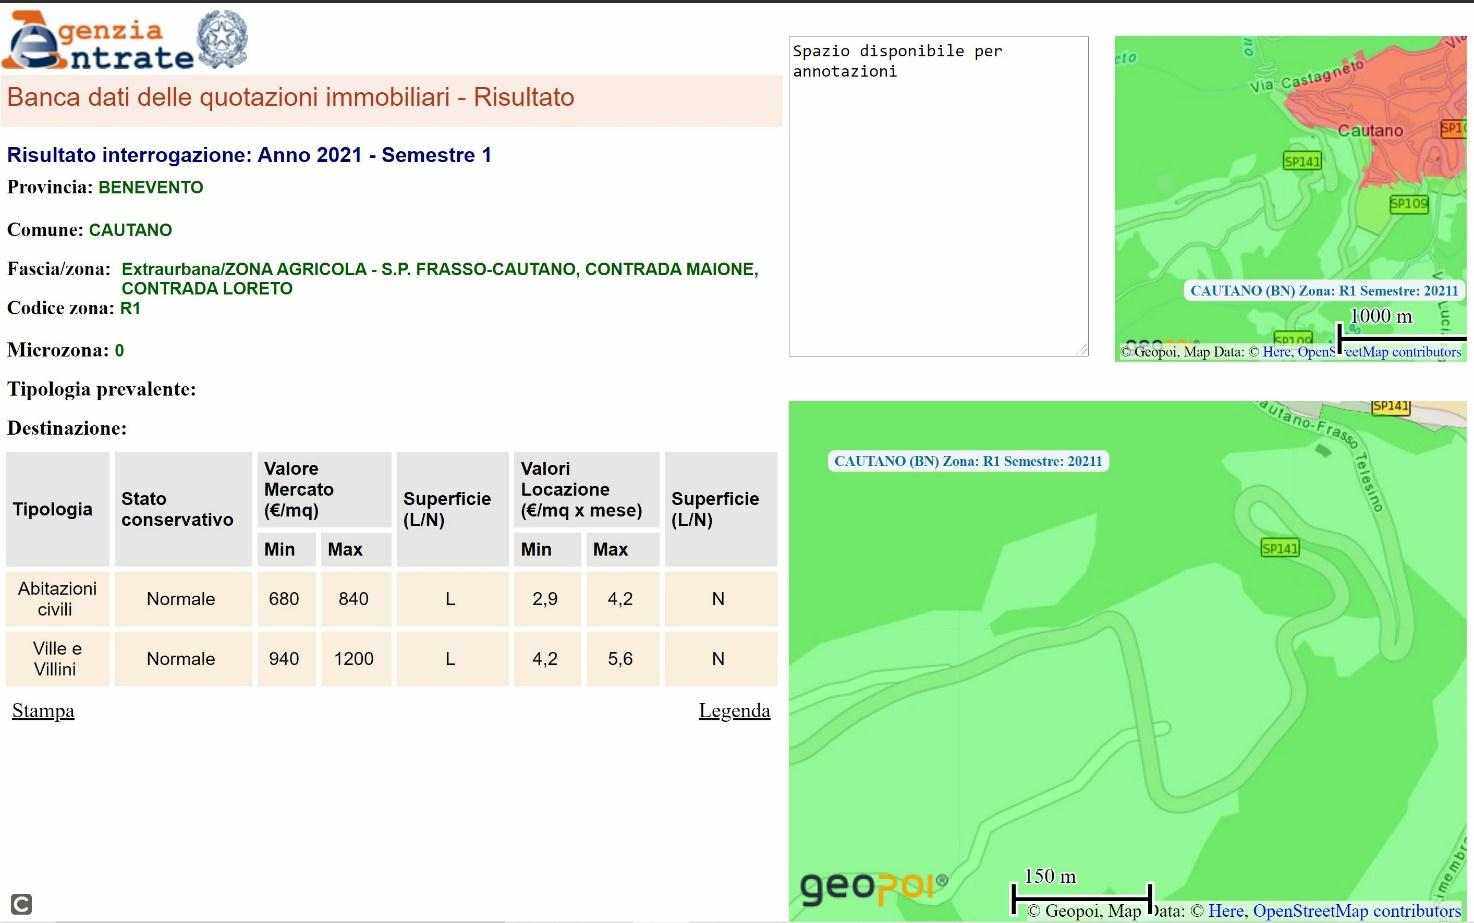The width and height of the screenshot is (1474, 923).
Task: Click the zone R1 label on small map
Action: click(1324, 291)
